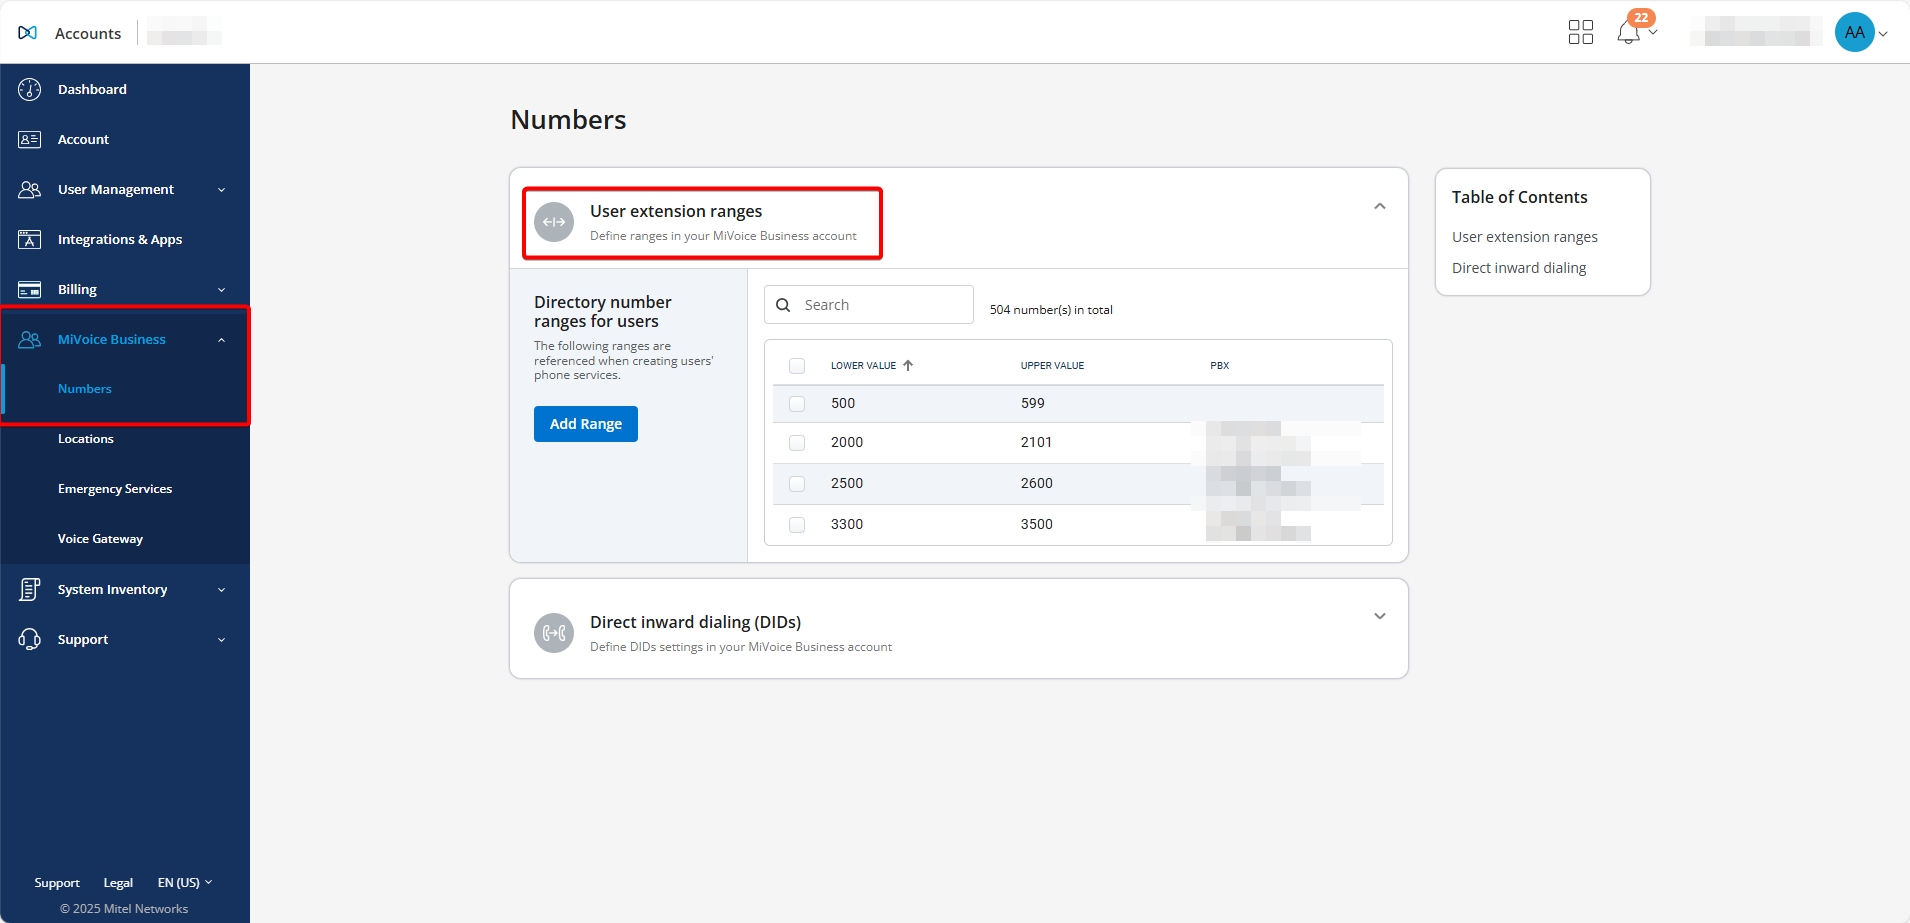This screenshot has height=923, width=1910.
Task: Open the apps grid icon
Action: 1581,32
